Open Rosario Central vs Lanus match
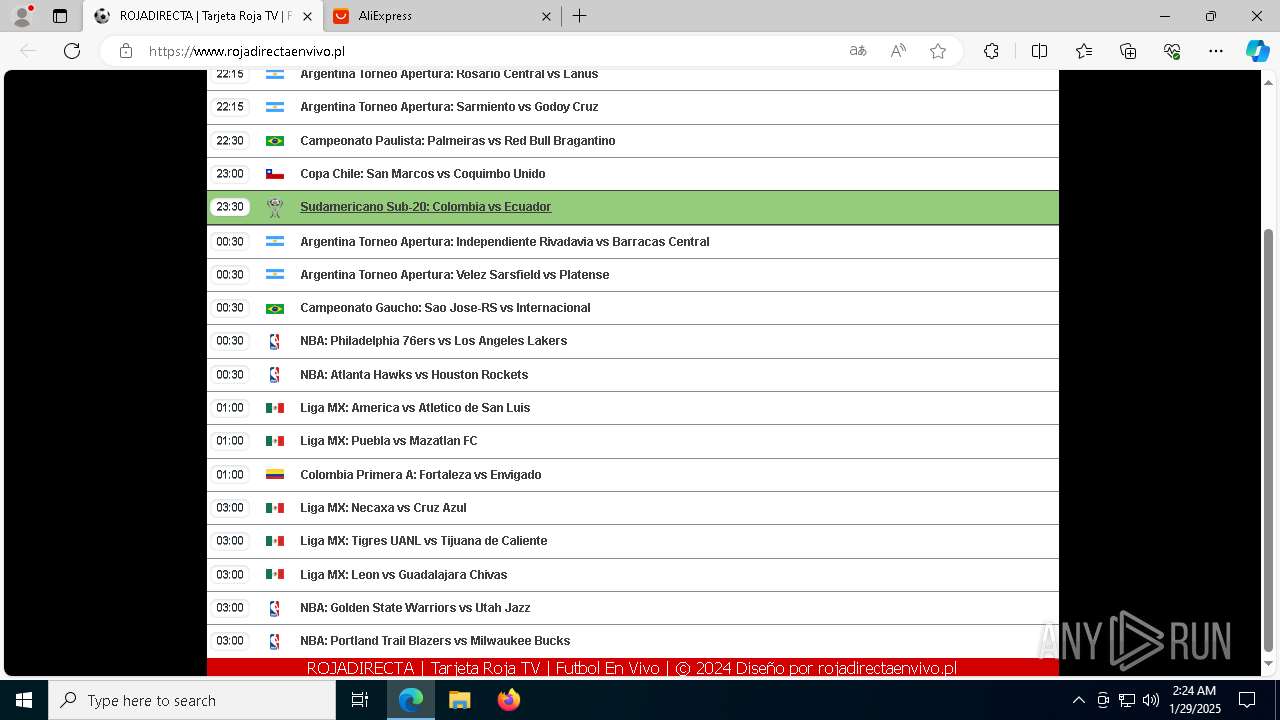The width and height of the screenshot is (1280, 720). pyautogui.click(x=449, y=74)
